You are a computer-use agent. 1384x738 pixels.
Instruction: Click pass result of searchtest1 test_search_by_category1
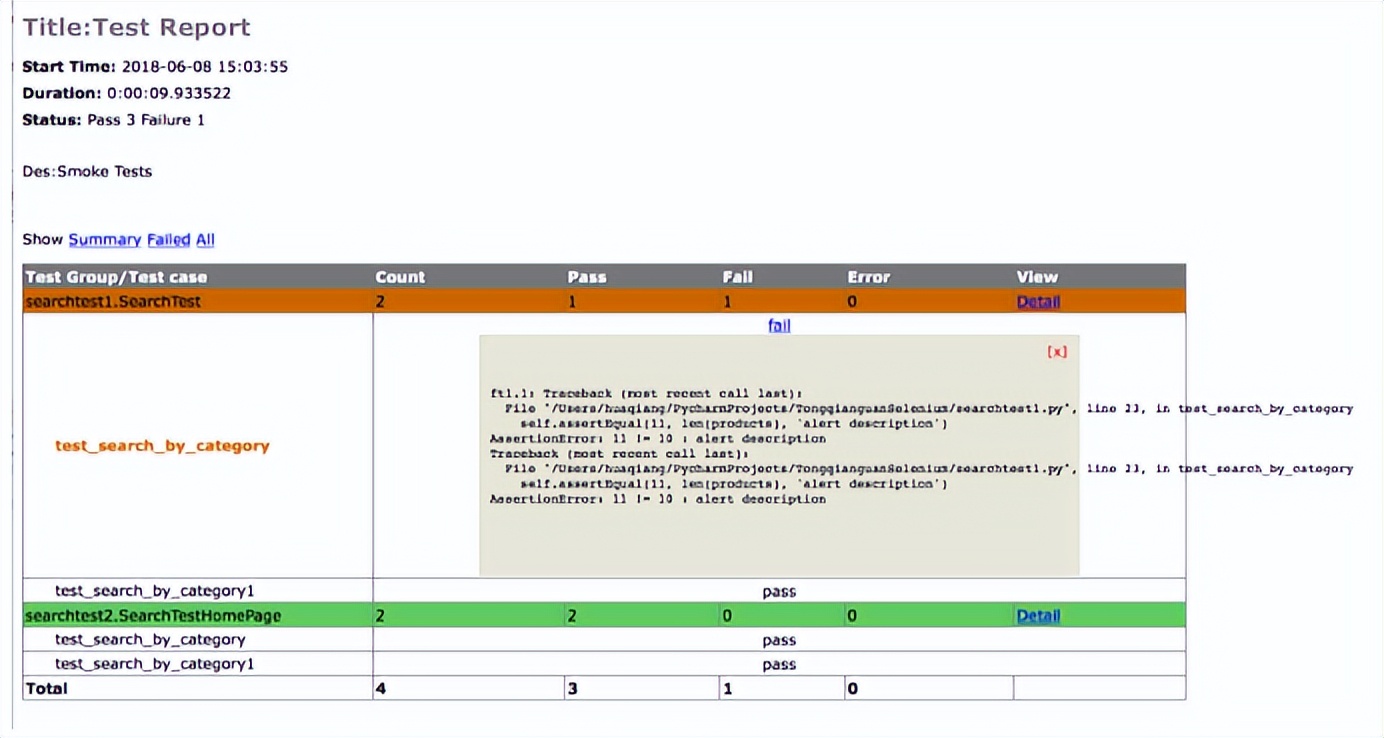(779, 591)
